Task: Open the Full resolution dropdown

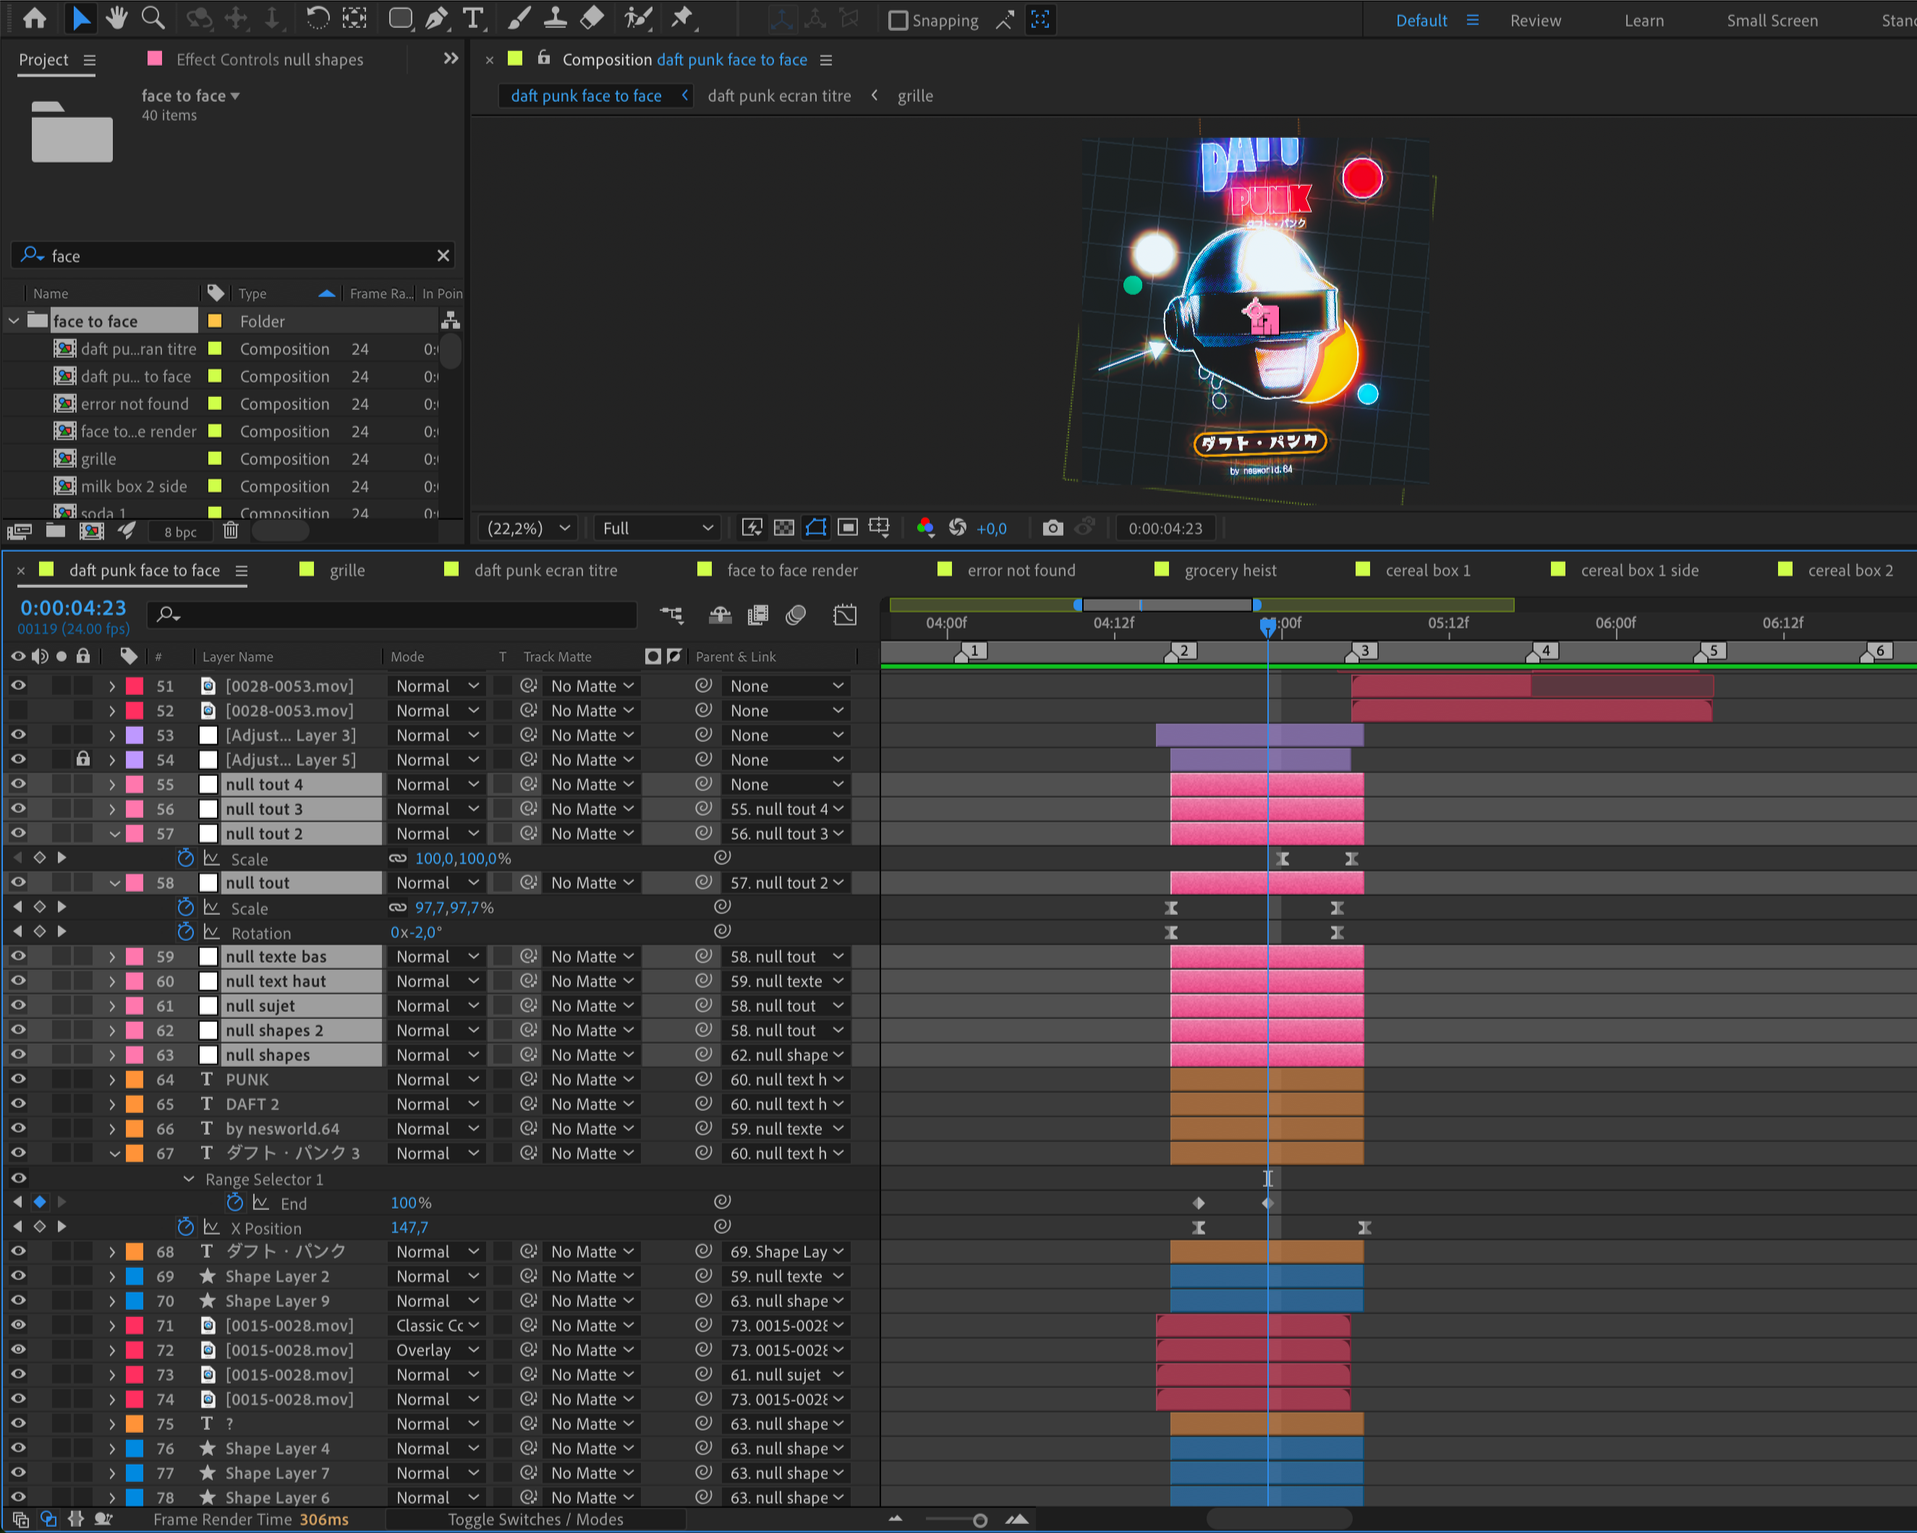Action: click(657, 528)
